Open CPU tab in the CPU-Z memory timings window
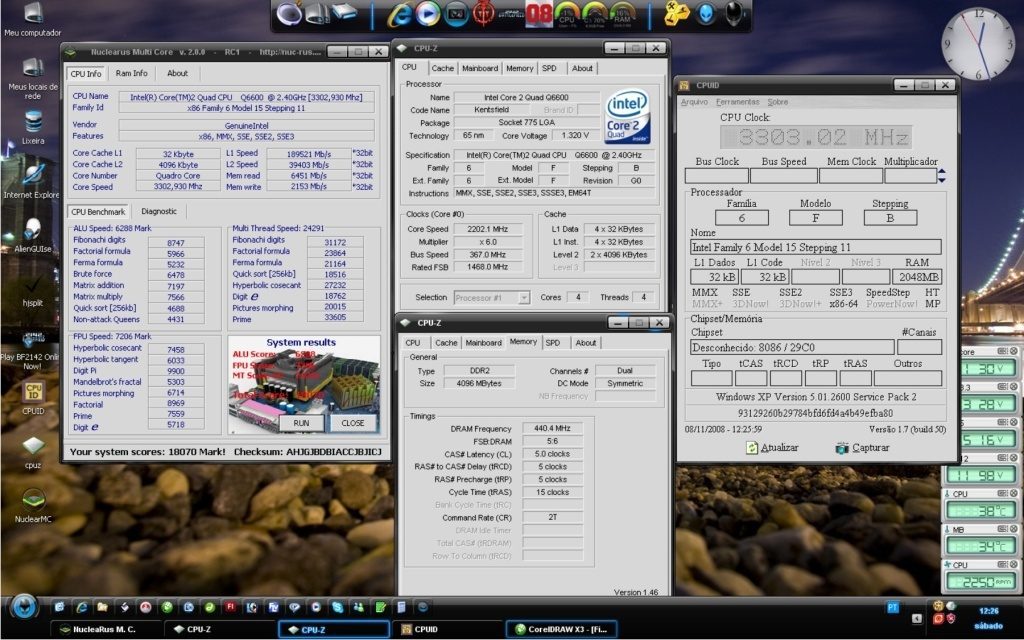This screenshot has height=640, width=1024. point(413,343)
